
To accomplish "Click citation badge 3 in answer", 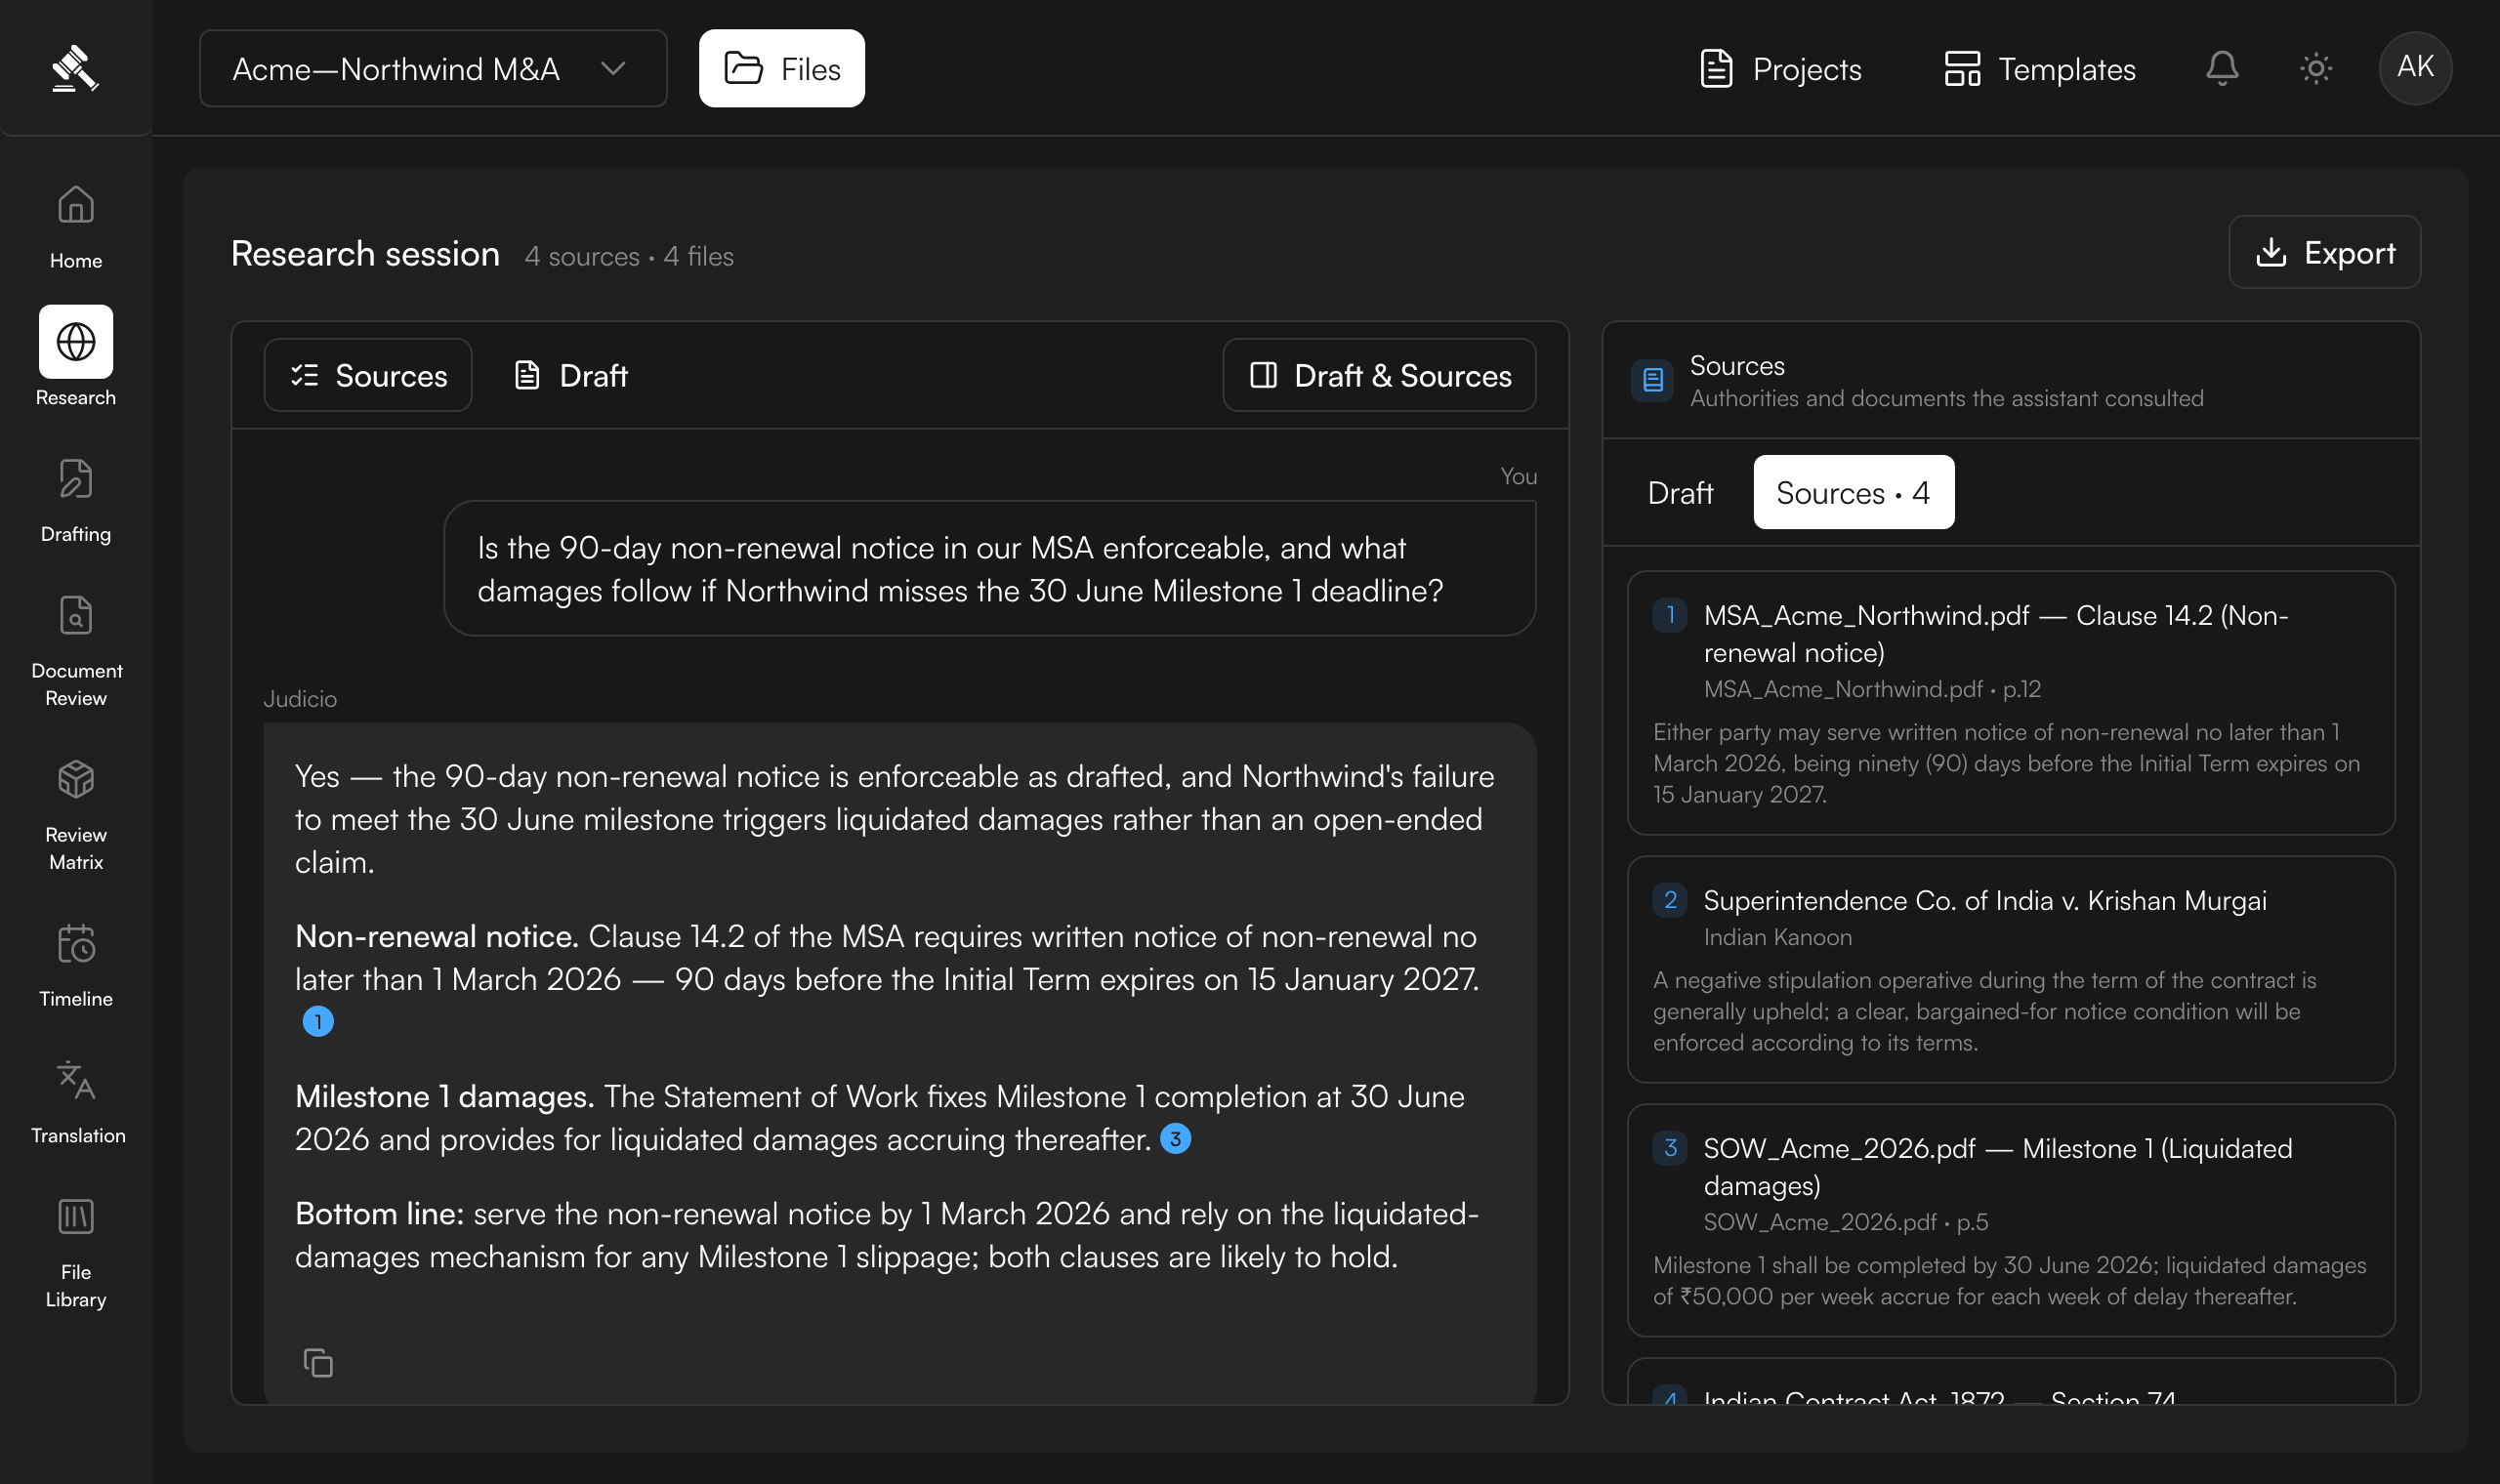I will point(1175,1138).
